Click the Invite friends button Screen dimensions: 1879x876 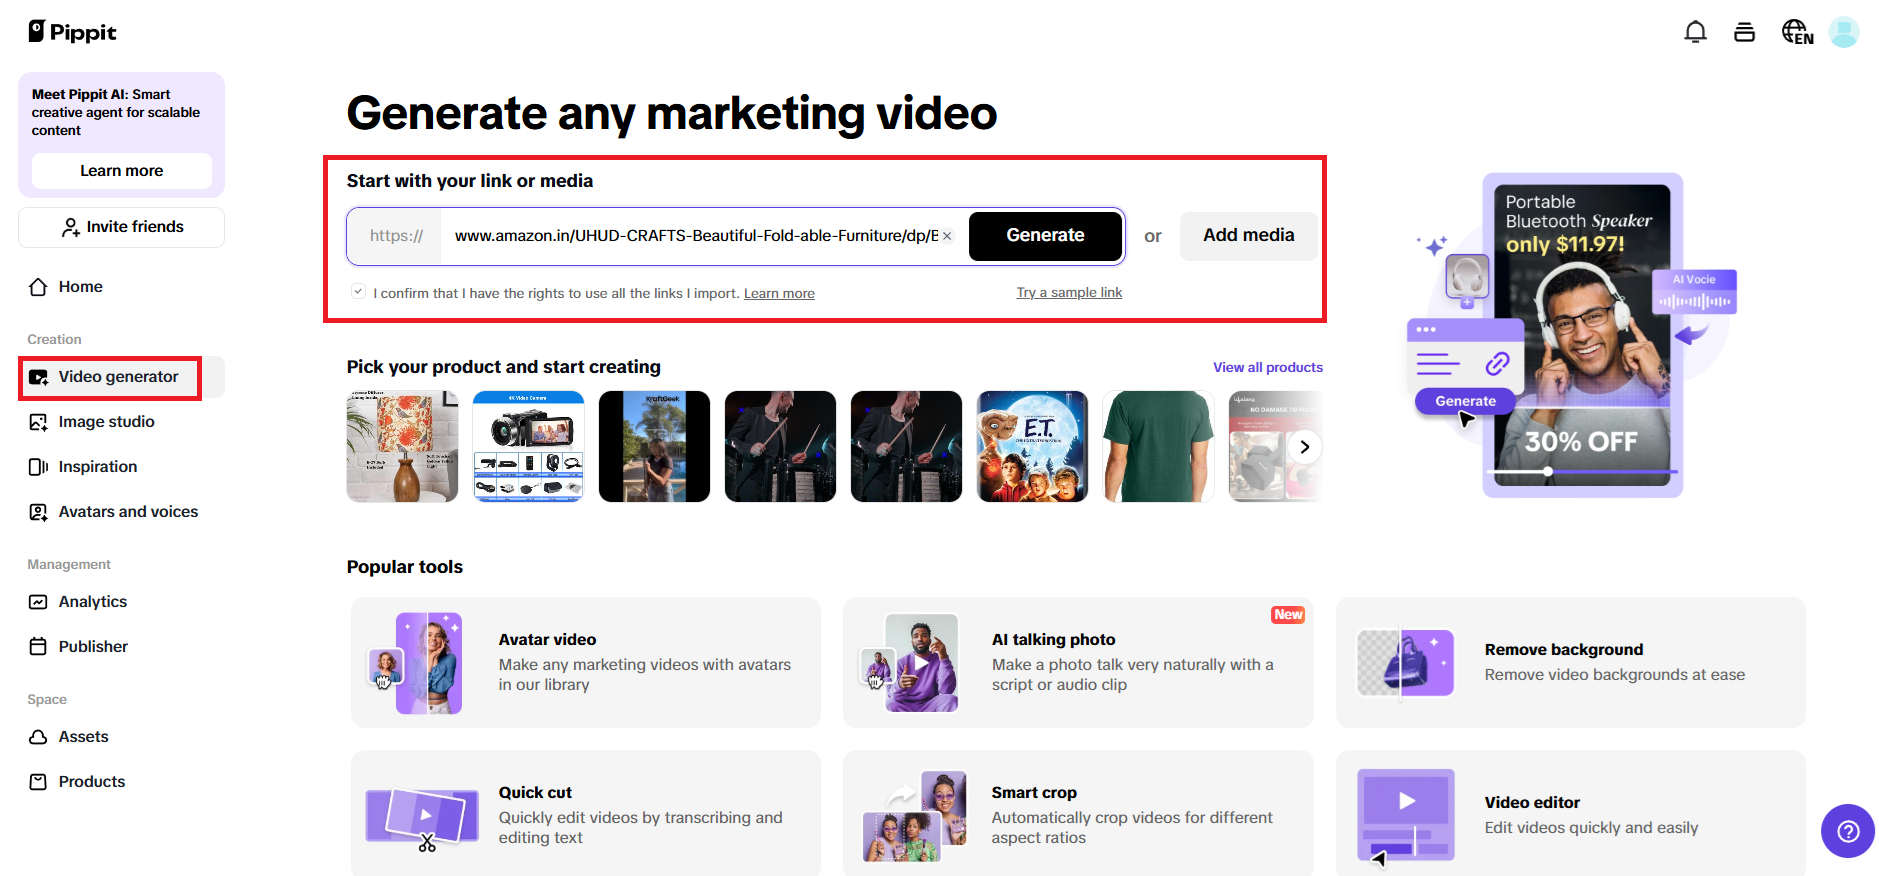121,227
